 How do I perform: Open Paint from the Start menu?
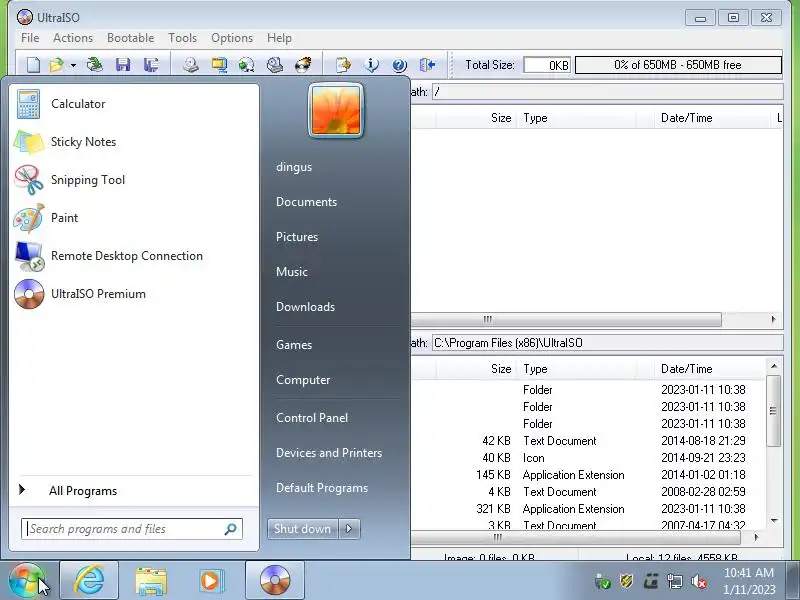134,218
